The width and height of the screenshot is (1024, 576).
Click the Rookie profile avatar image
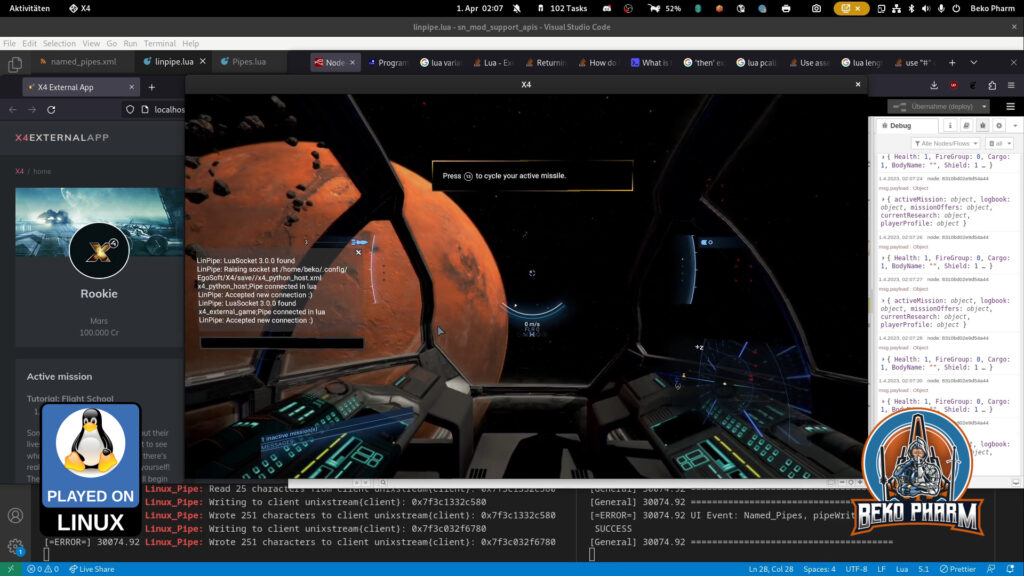coord(99,251)
